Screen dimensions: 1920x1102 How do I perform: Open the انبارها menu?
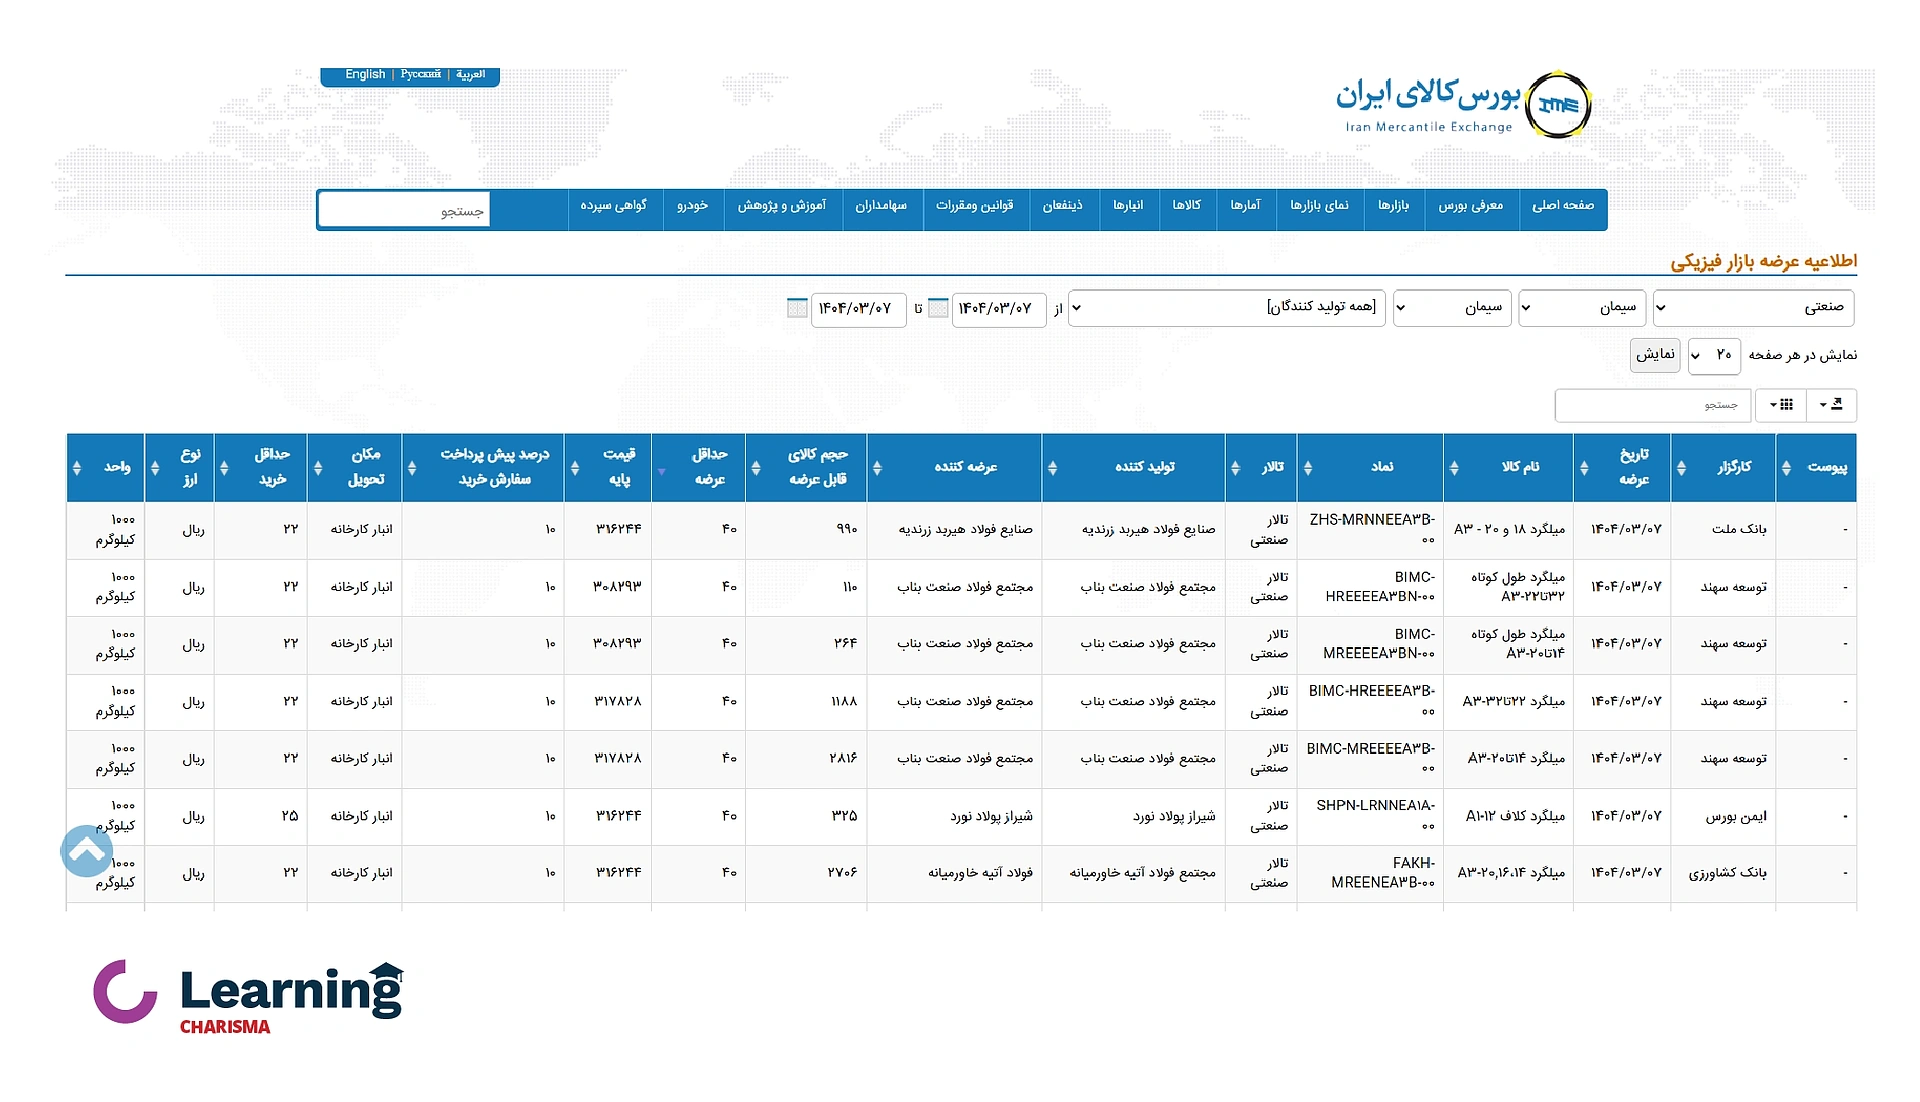pyautogui.click(x=1128, y=206)
